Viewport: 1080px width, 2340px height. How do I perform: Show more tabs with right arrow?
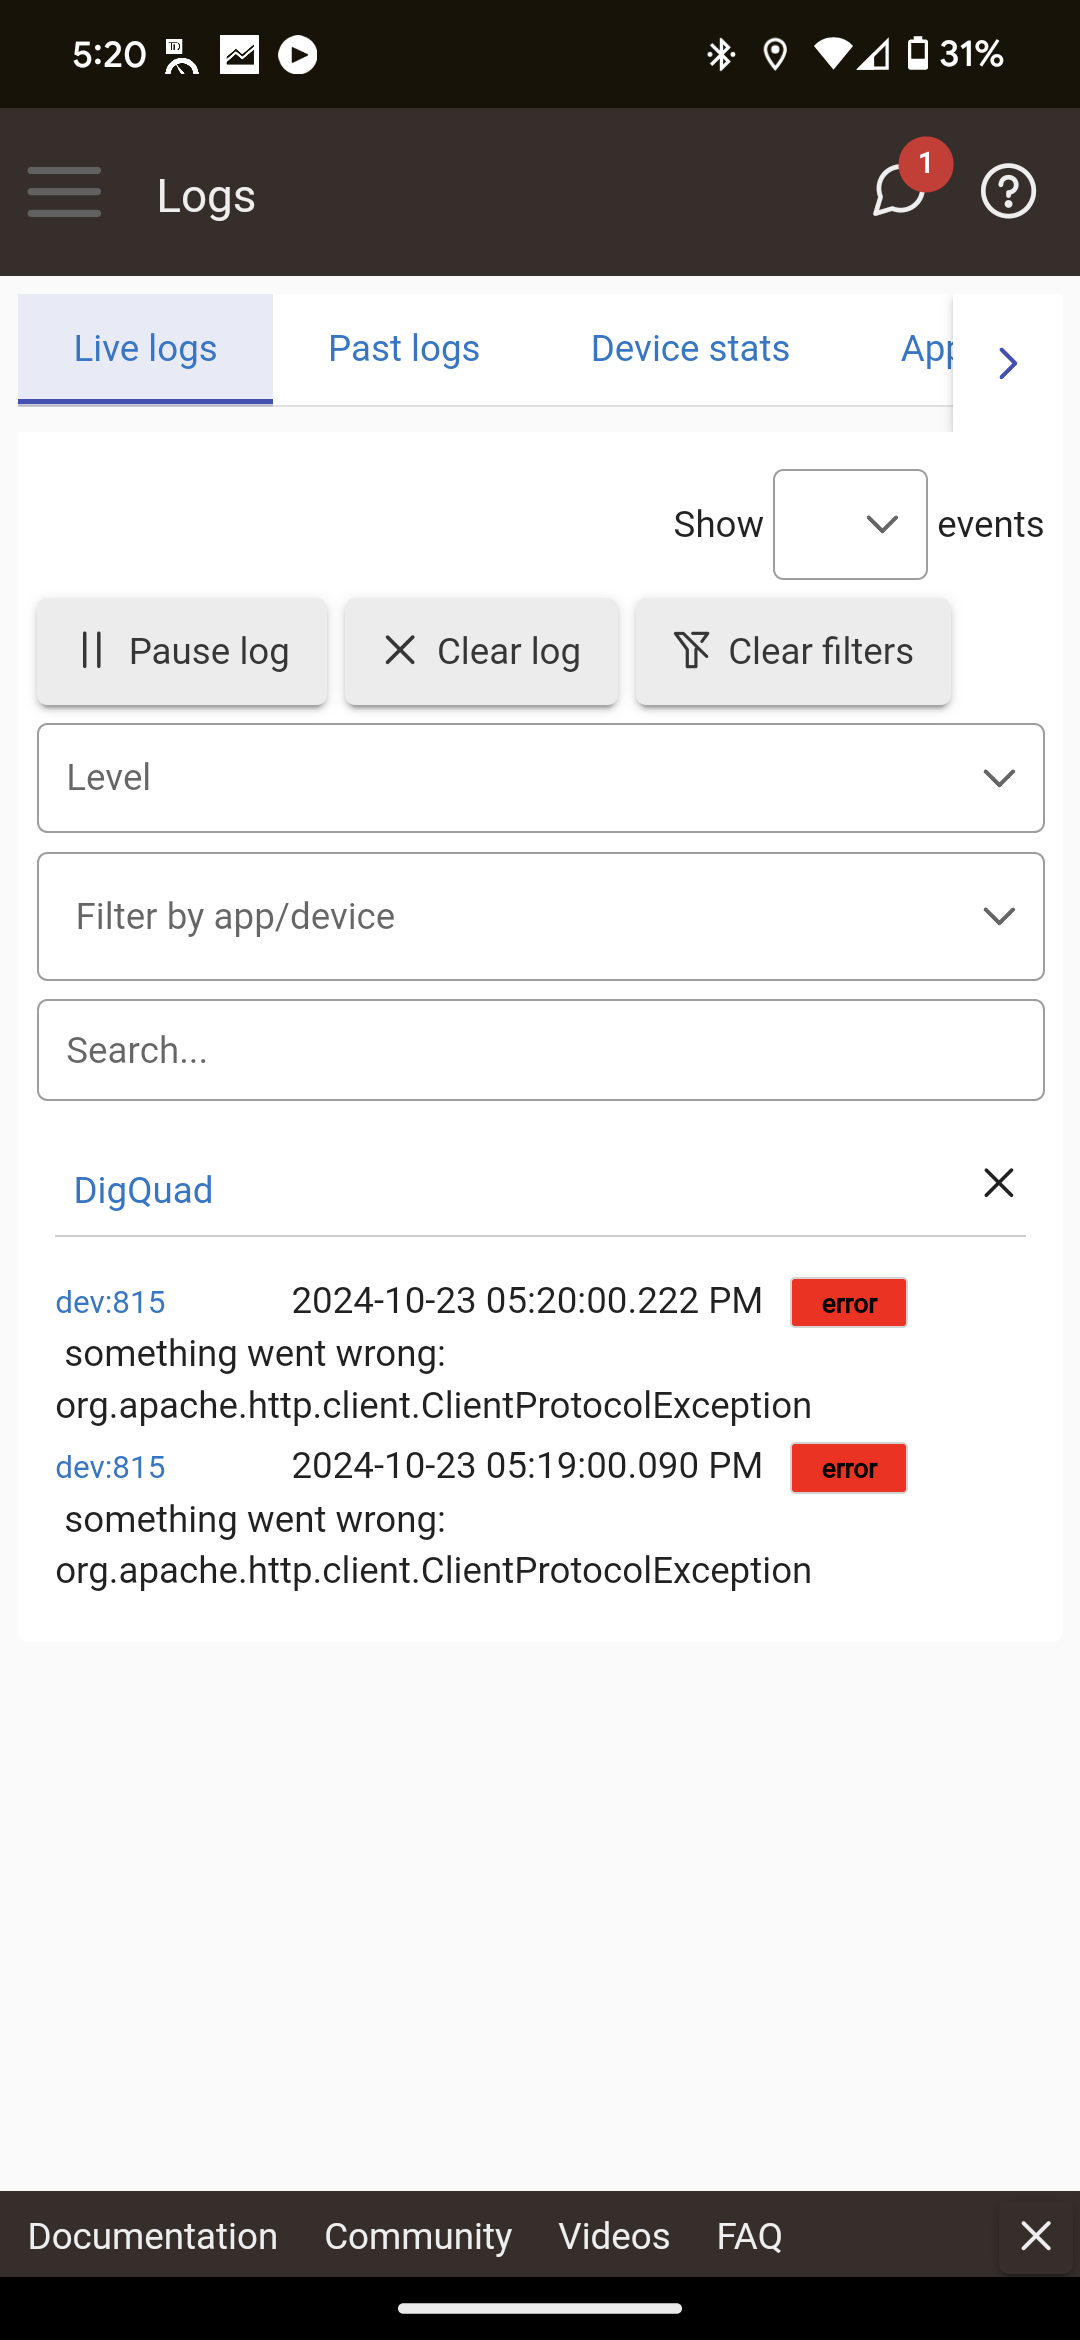coord(1008,363)
